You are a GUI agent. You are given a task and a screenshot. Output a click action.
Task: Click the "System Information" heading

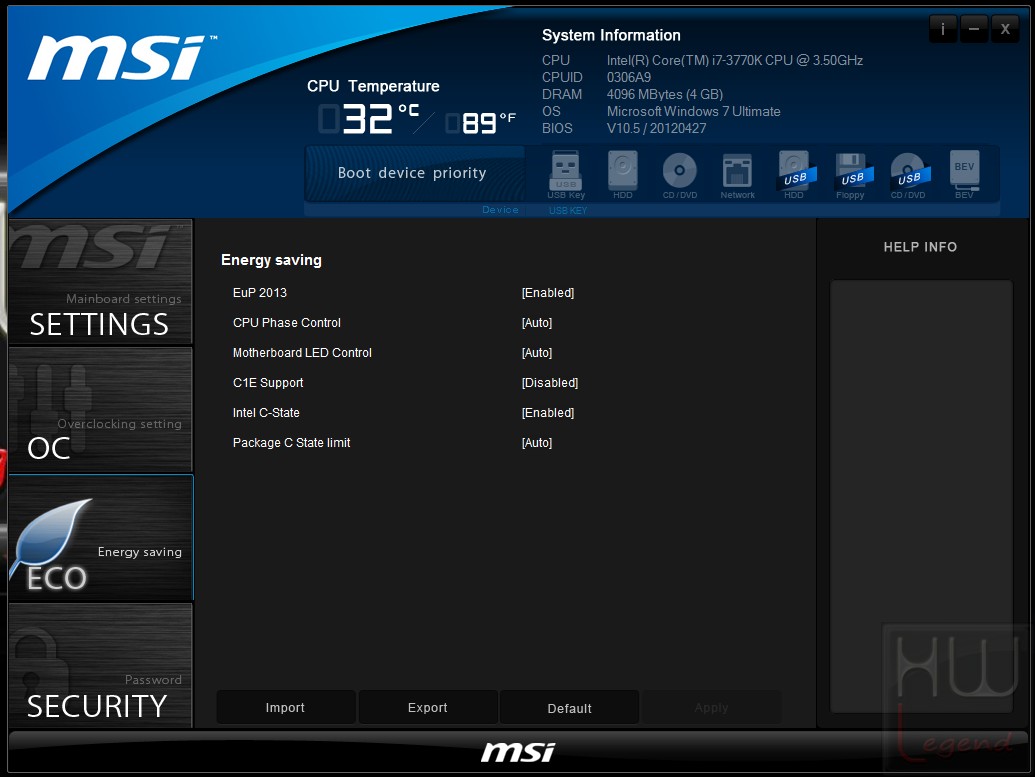click(x=611, y=36)
